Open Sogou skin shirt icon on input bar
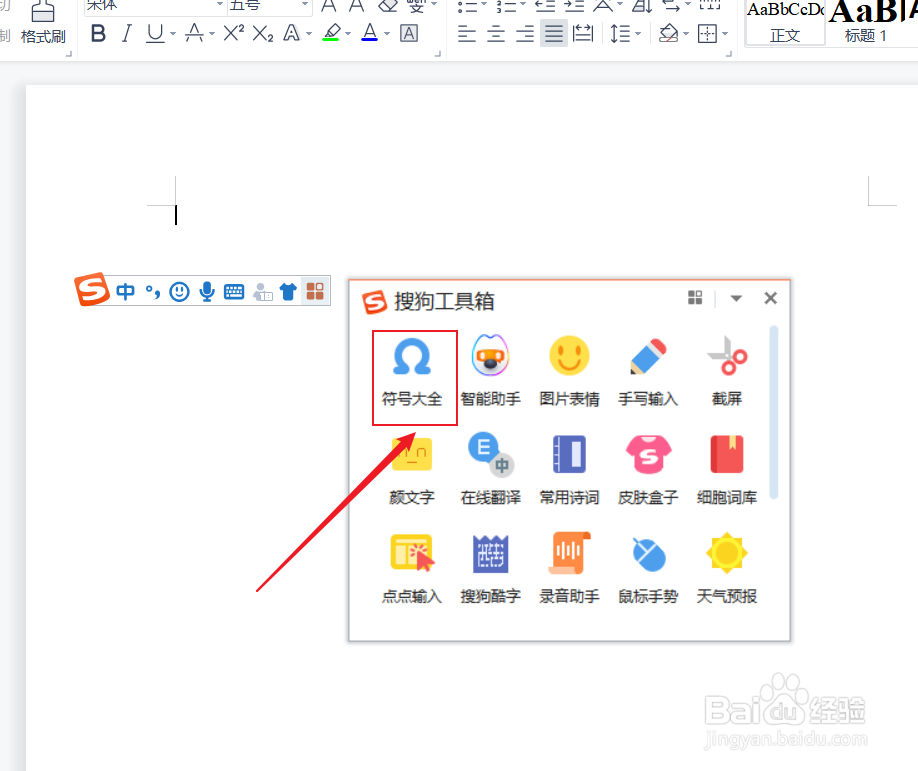The height and width of the screenshot is (771, 918). [288, 291]
